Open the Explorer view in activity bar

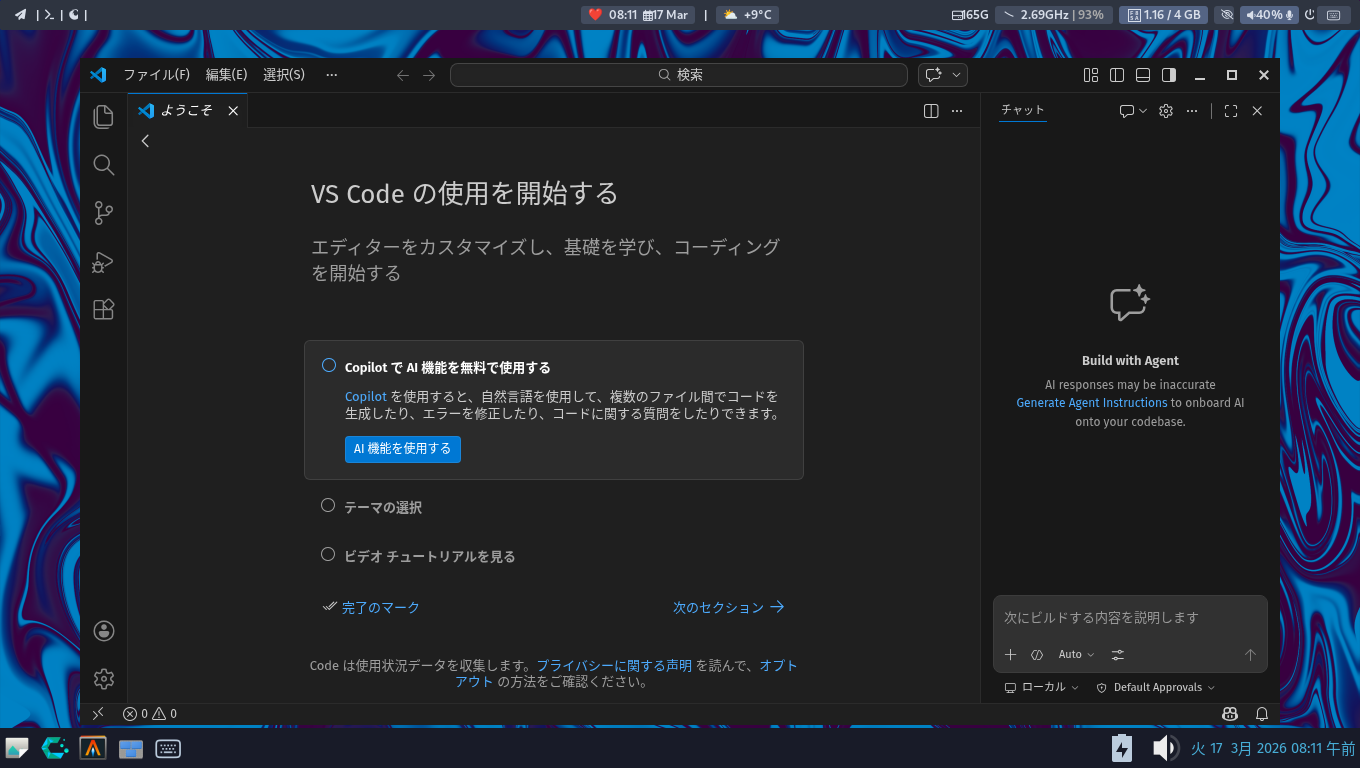104,117
